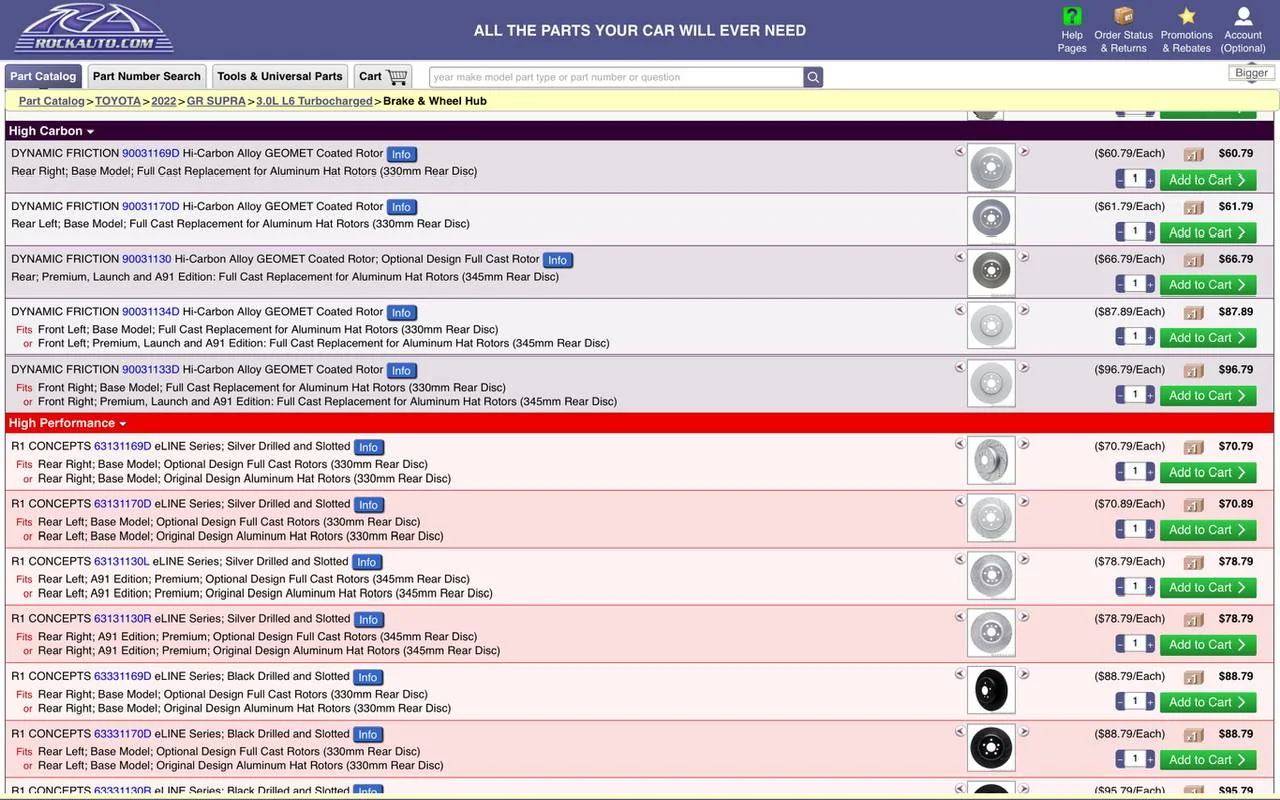Screen dimensions: 1280x800
Task: Open drilled rotor thumbnail for 63131169D
Action: coord(991,460)
